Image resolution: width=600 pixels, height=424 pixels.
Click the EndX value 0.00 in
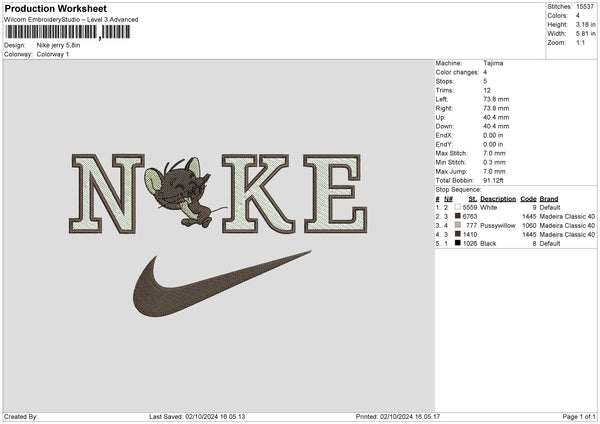pyautogui.click(x=493, y=135)
